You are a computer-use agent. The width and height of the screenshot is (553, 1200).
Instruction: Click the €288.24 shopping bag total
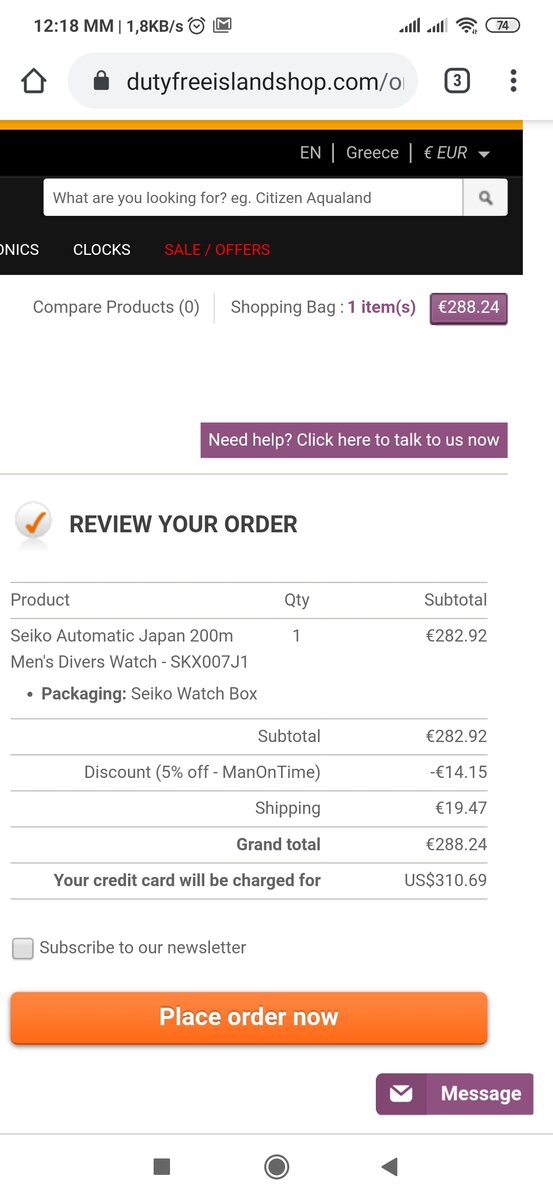coord(469,308)
